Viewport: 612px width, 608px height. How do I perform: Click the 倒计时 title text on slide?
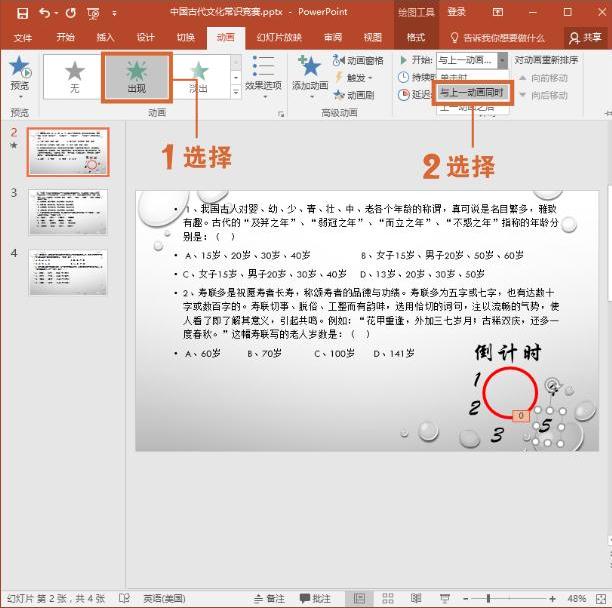[508, 352]
